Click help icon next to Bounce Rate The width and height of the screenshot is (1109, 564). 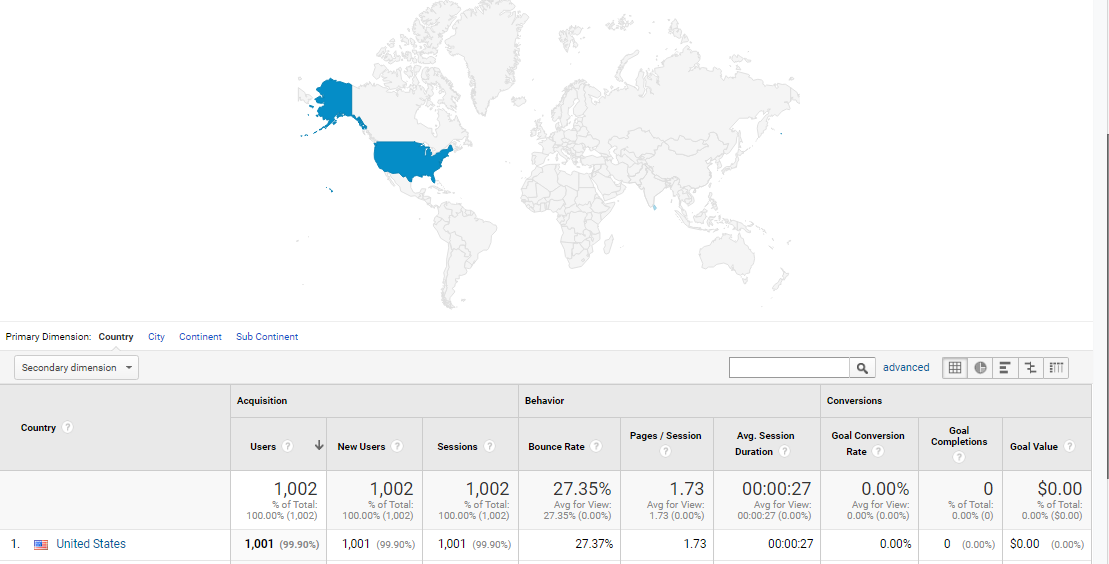click(x=596, y=447)
